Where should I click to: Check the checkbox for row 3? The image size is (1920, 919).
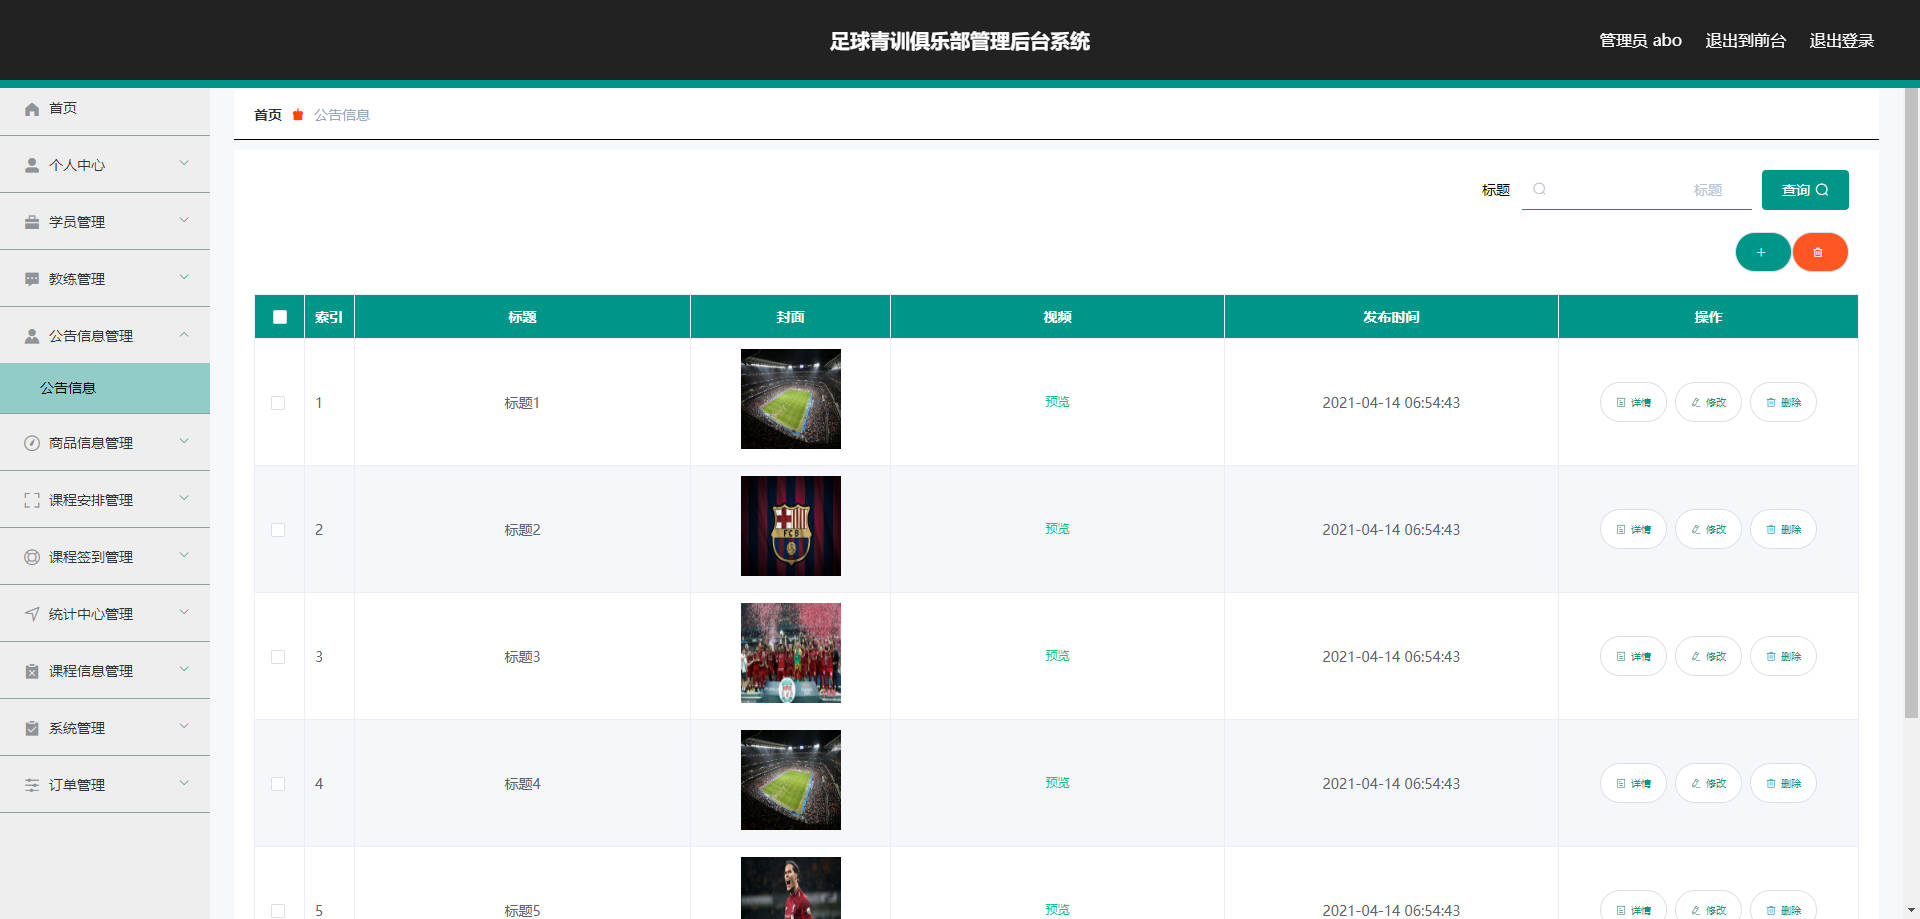[x=278, y=657]
